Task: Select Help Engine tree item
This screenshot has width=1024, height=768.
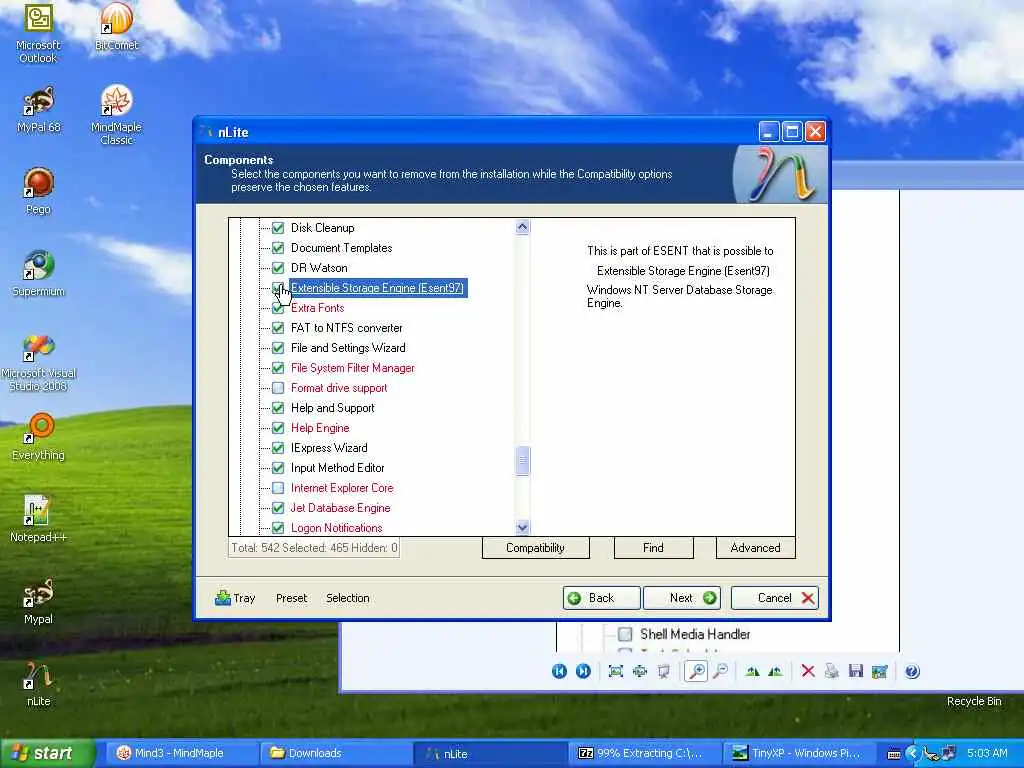Action: point(320,428)
